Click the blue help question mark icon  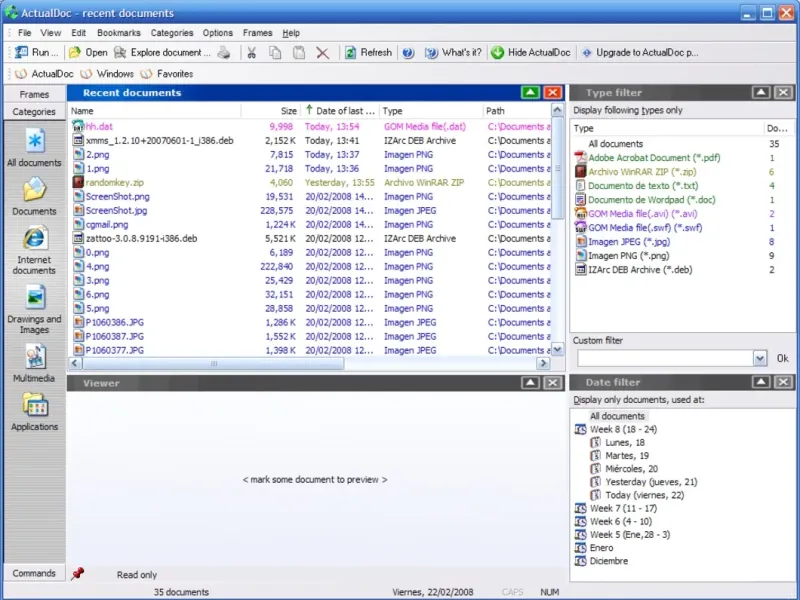point(408,53)
